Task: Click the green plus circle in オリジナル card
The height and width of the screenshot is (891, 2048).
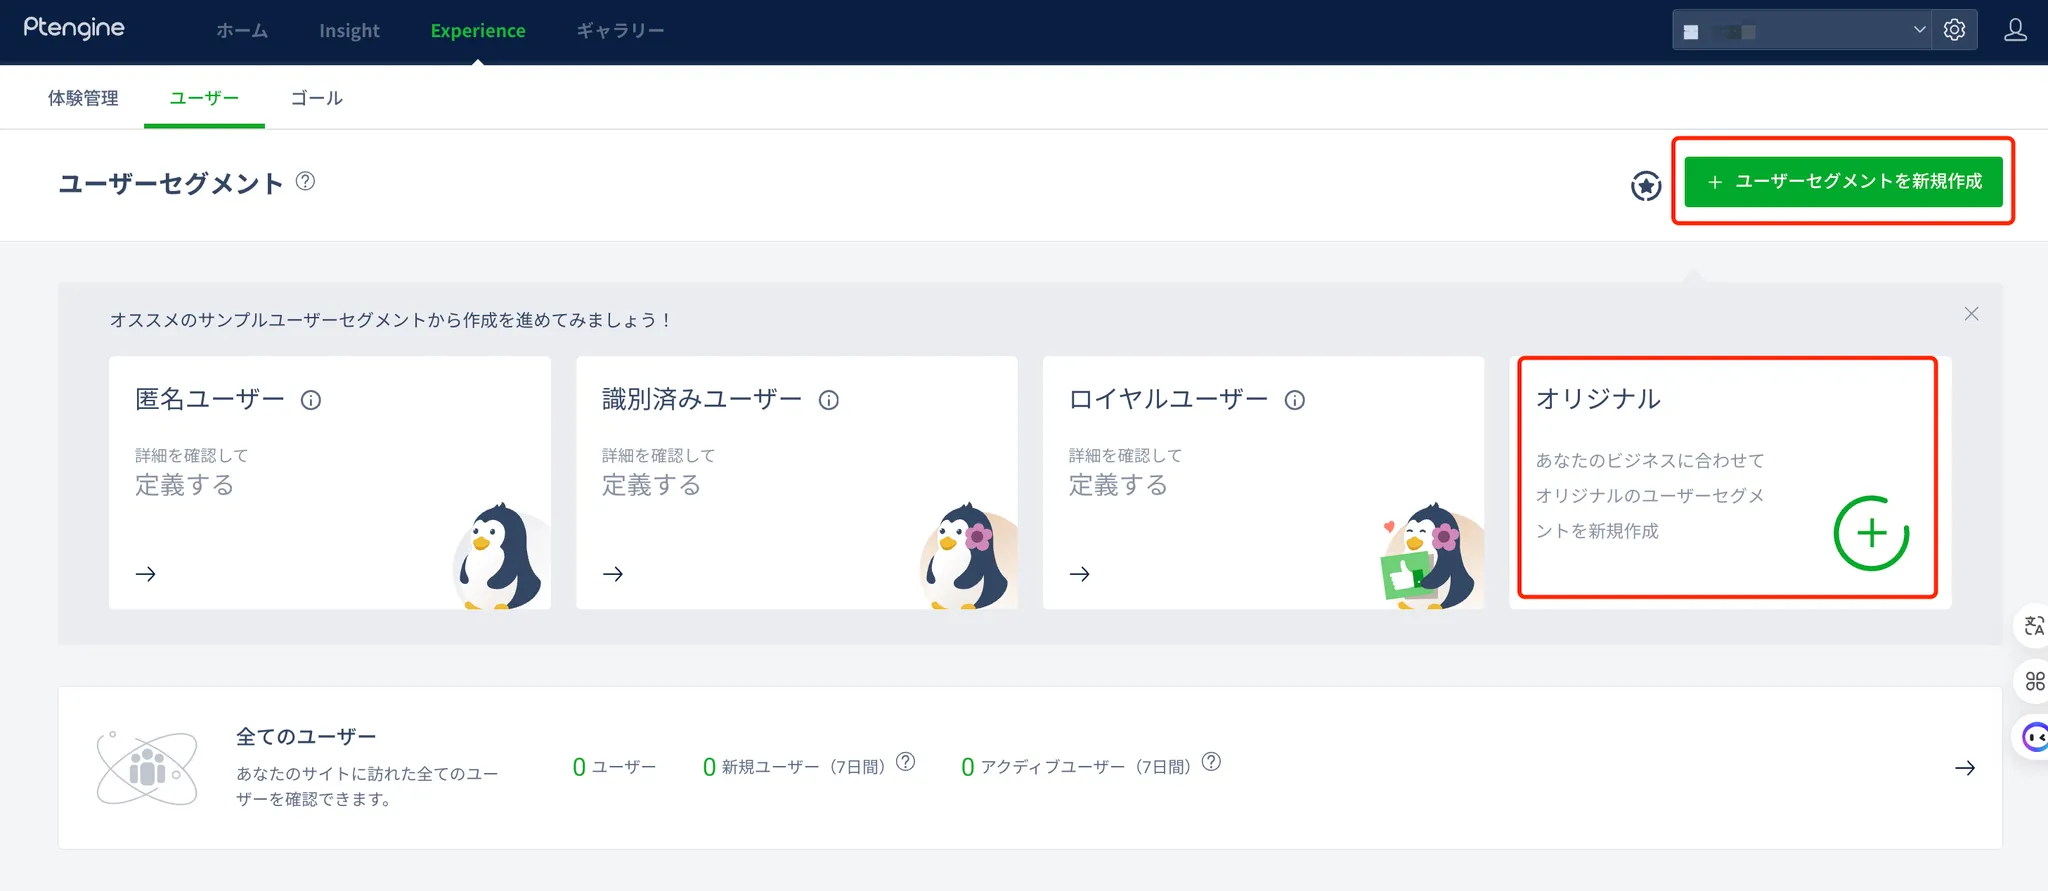Action: [1871, 533]
